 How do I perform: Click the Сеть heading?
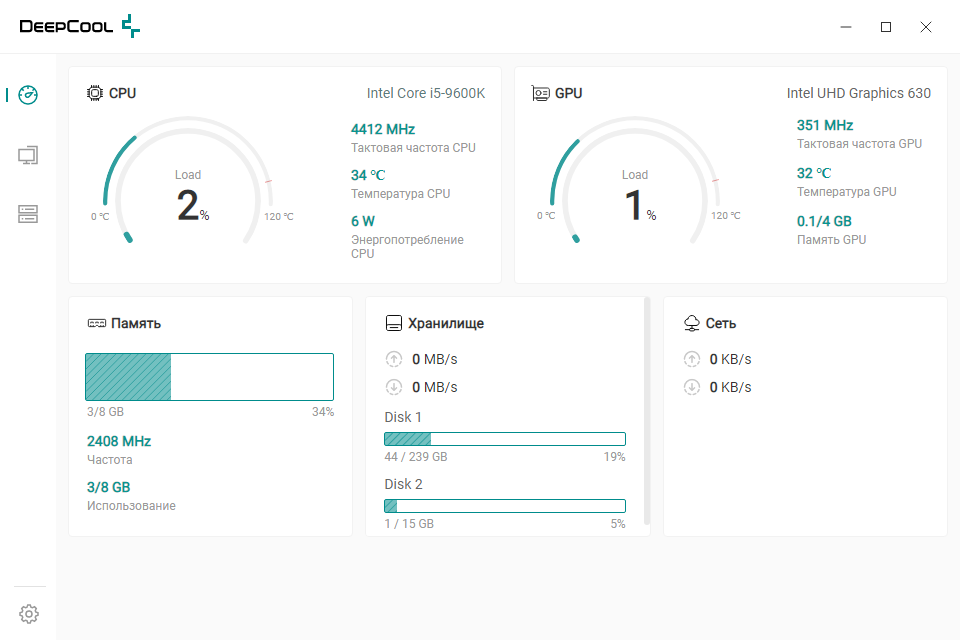pyautogui.click(x=721, y=323)
